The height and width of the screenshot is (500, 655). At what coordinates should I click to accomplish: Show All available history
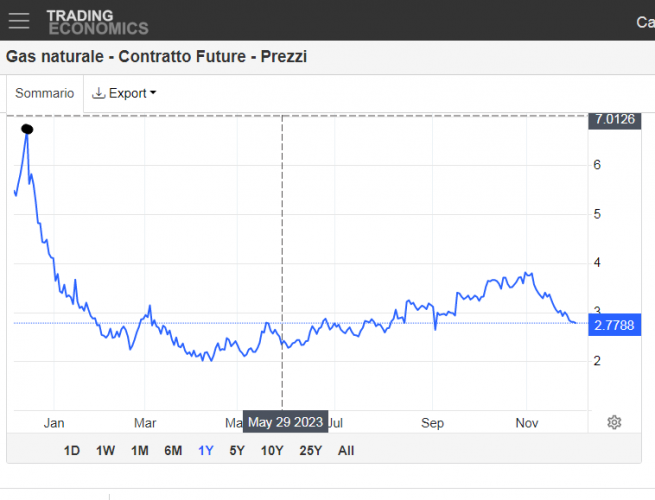[x=346, y=450]
